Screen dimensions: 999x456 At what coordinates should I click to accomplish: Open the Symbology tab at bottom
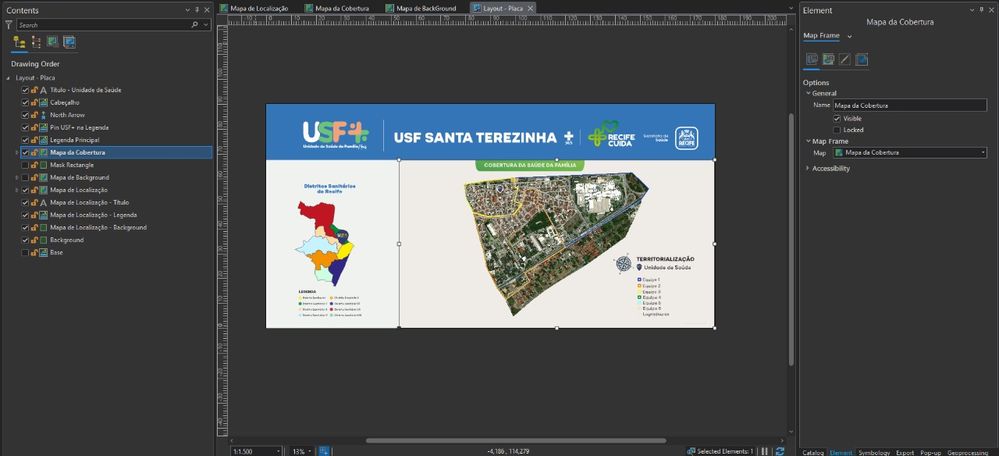click(873, 452)
